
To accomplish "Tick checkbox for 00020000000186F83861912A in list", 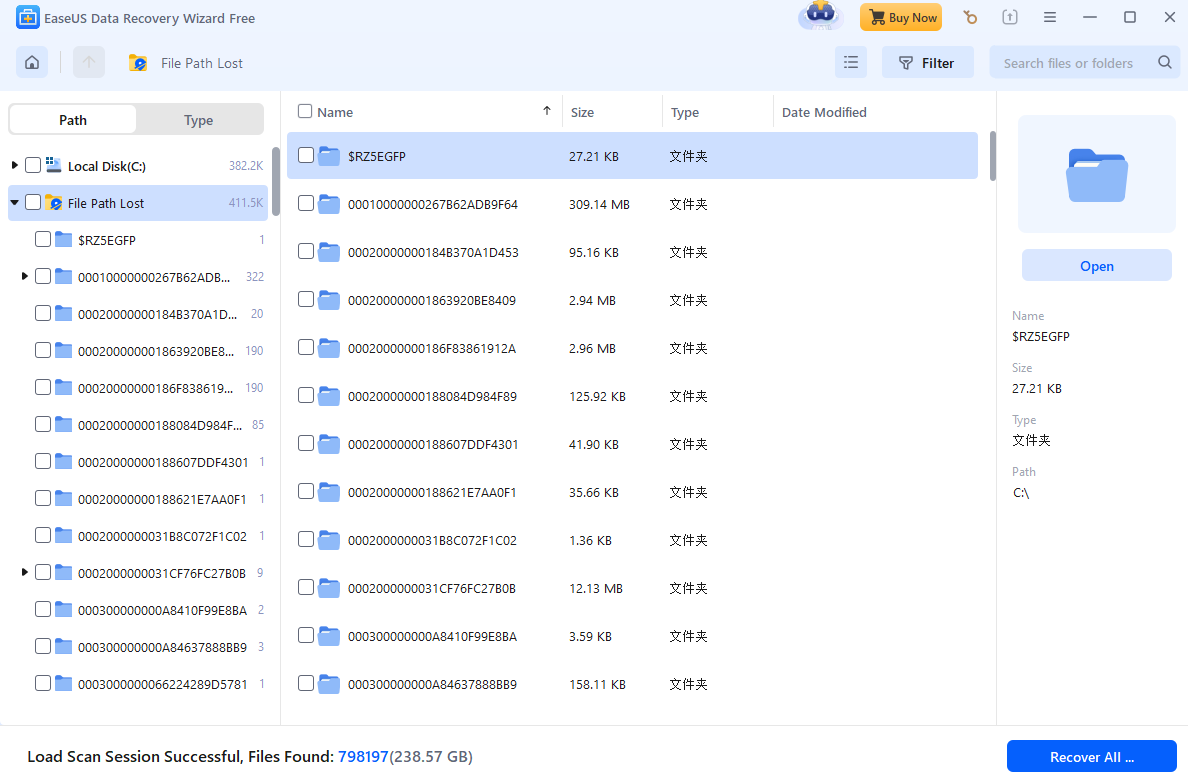I will (306, 347).
